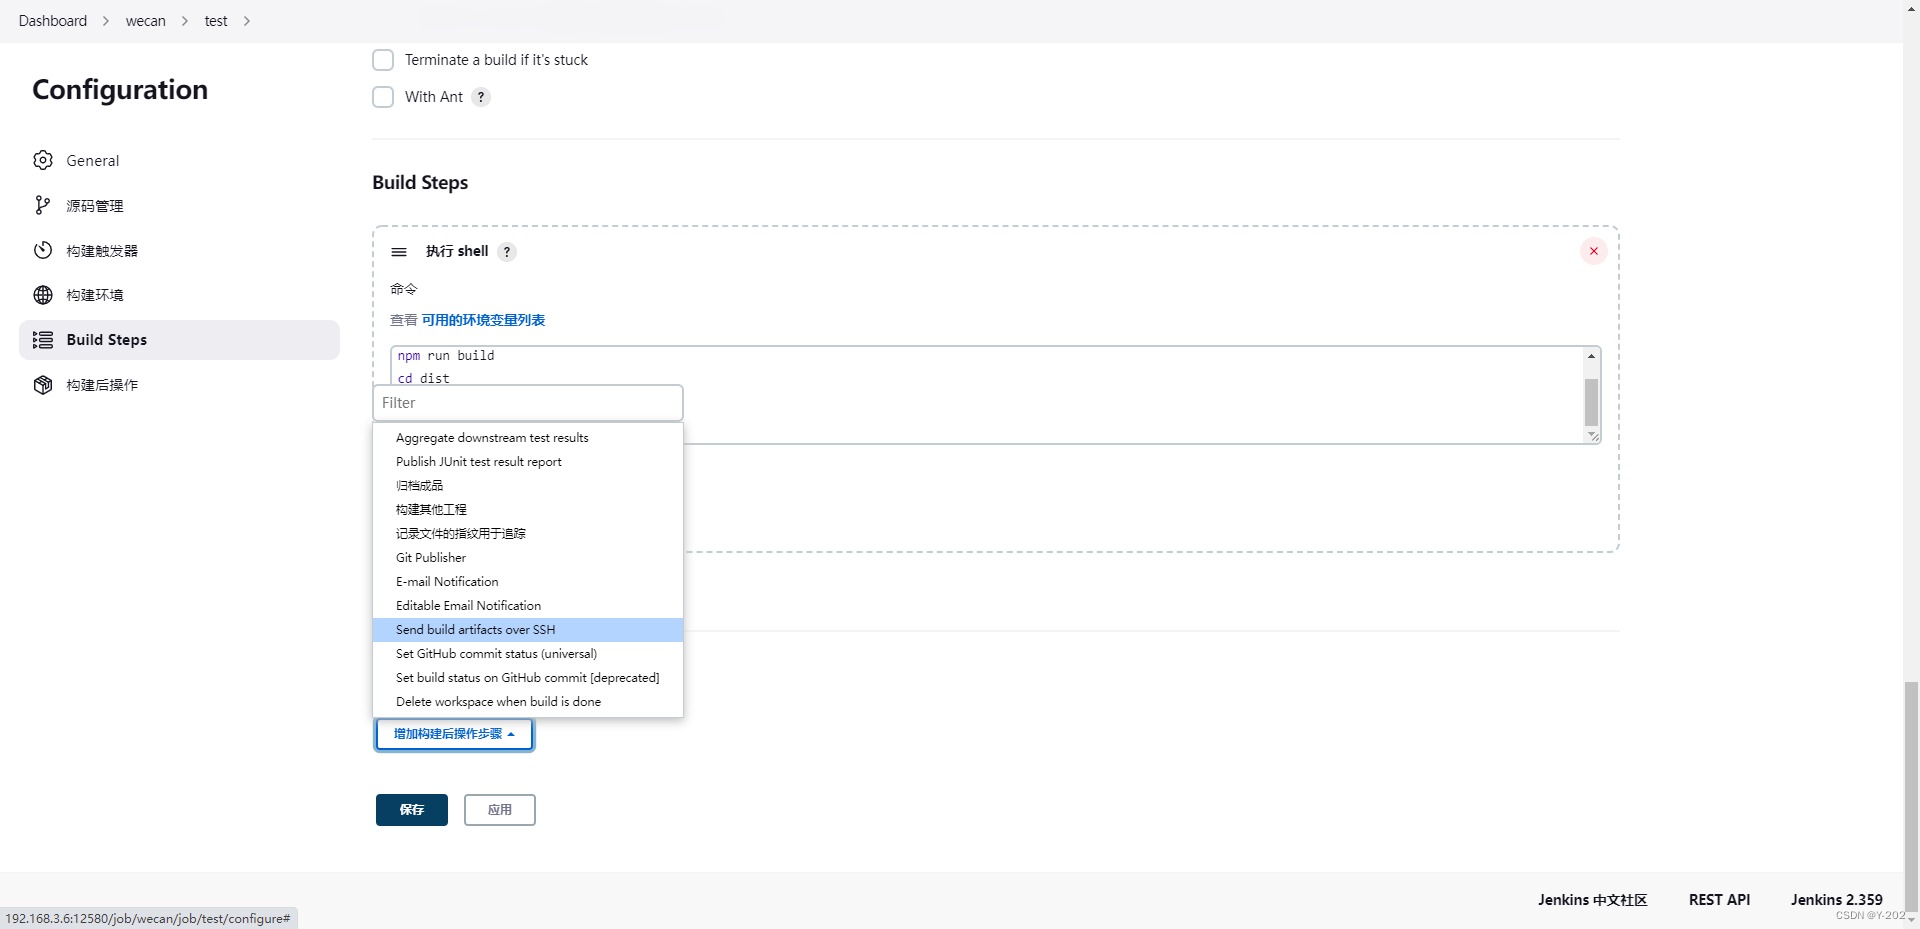Remove the 执行 shell build step
The width and height of the screenshot is (1920, 929).
(x=1593, y=251)
